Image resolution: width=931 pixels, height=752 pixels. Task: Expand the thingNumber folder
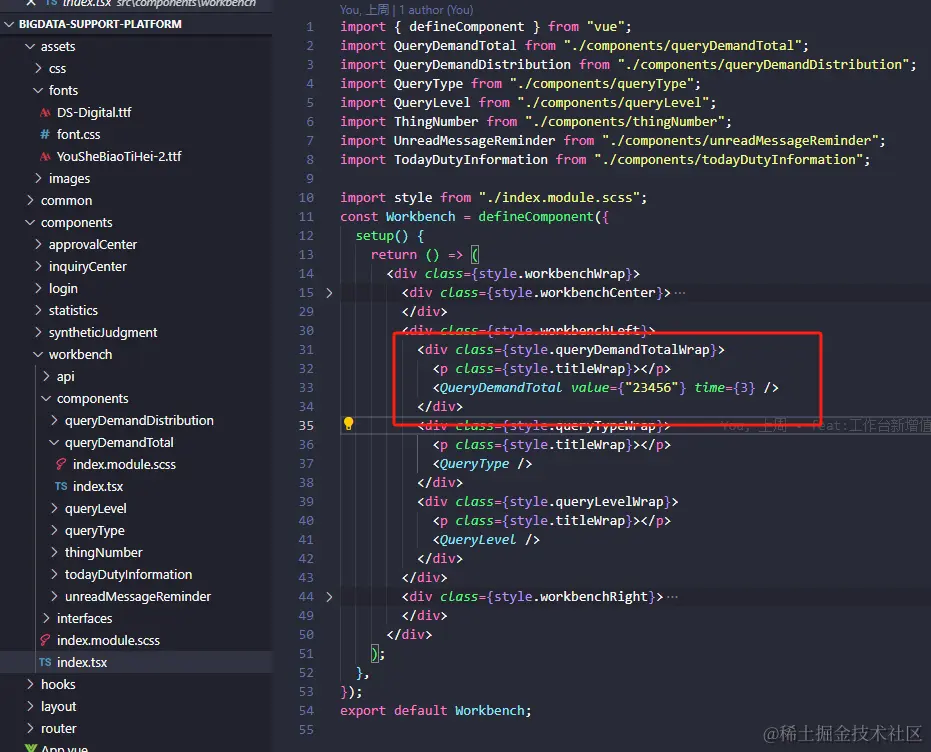click(x=55, y=552)
